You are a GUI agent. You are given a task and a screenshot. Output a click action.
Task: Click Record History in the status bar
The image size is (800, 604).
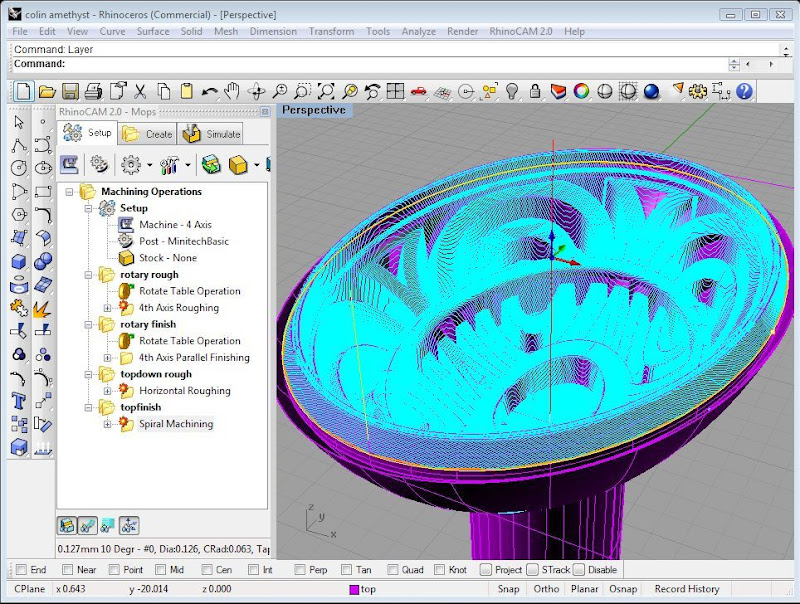click(686, 589)
